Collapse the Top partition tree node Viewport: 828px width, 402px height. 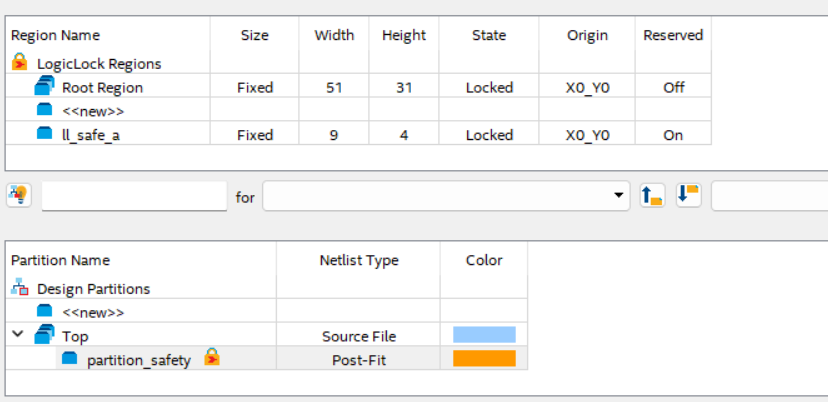pos(18,335)
